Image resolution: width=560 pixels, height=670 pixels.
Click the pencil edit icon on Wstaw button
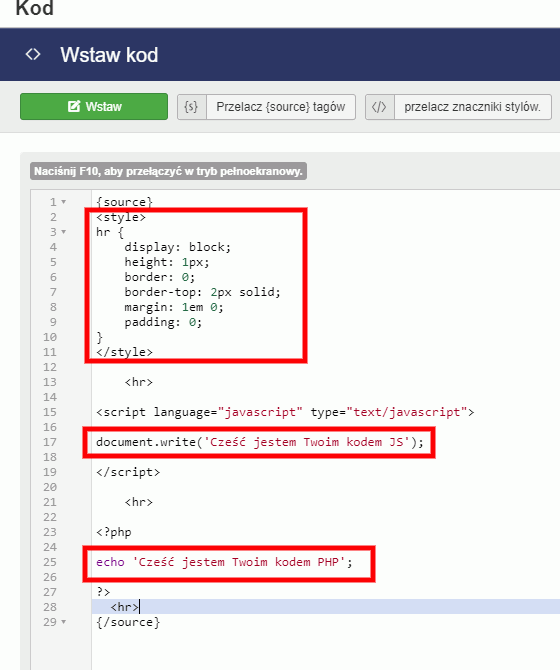(74, 106)
